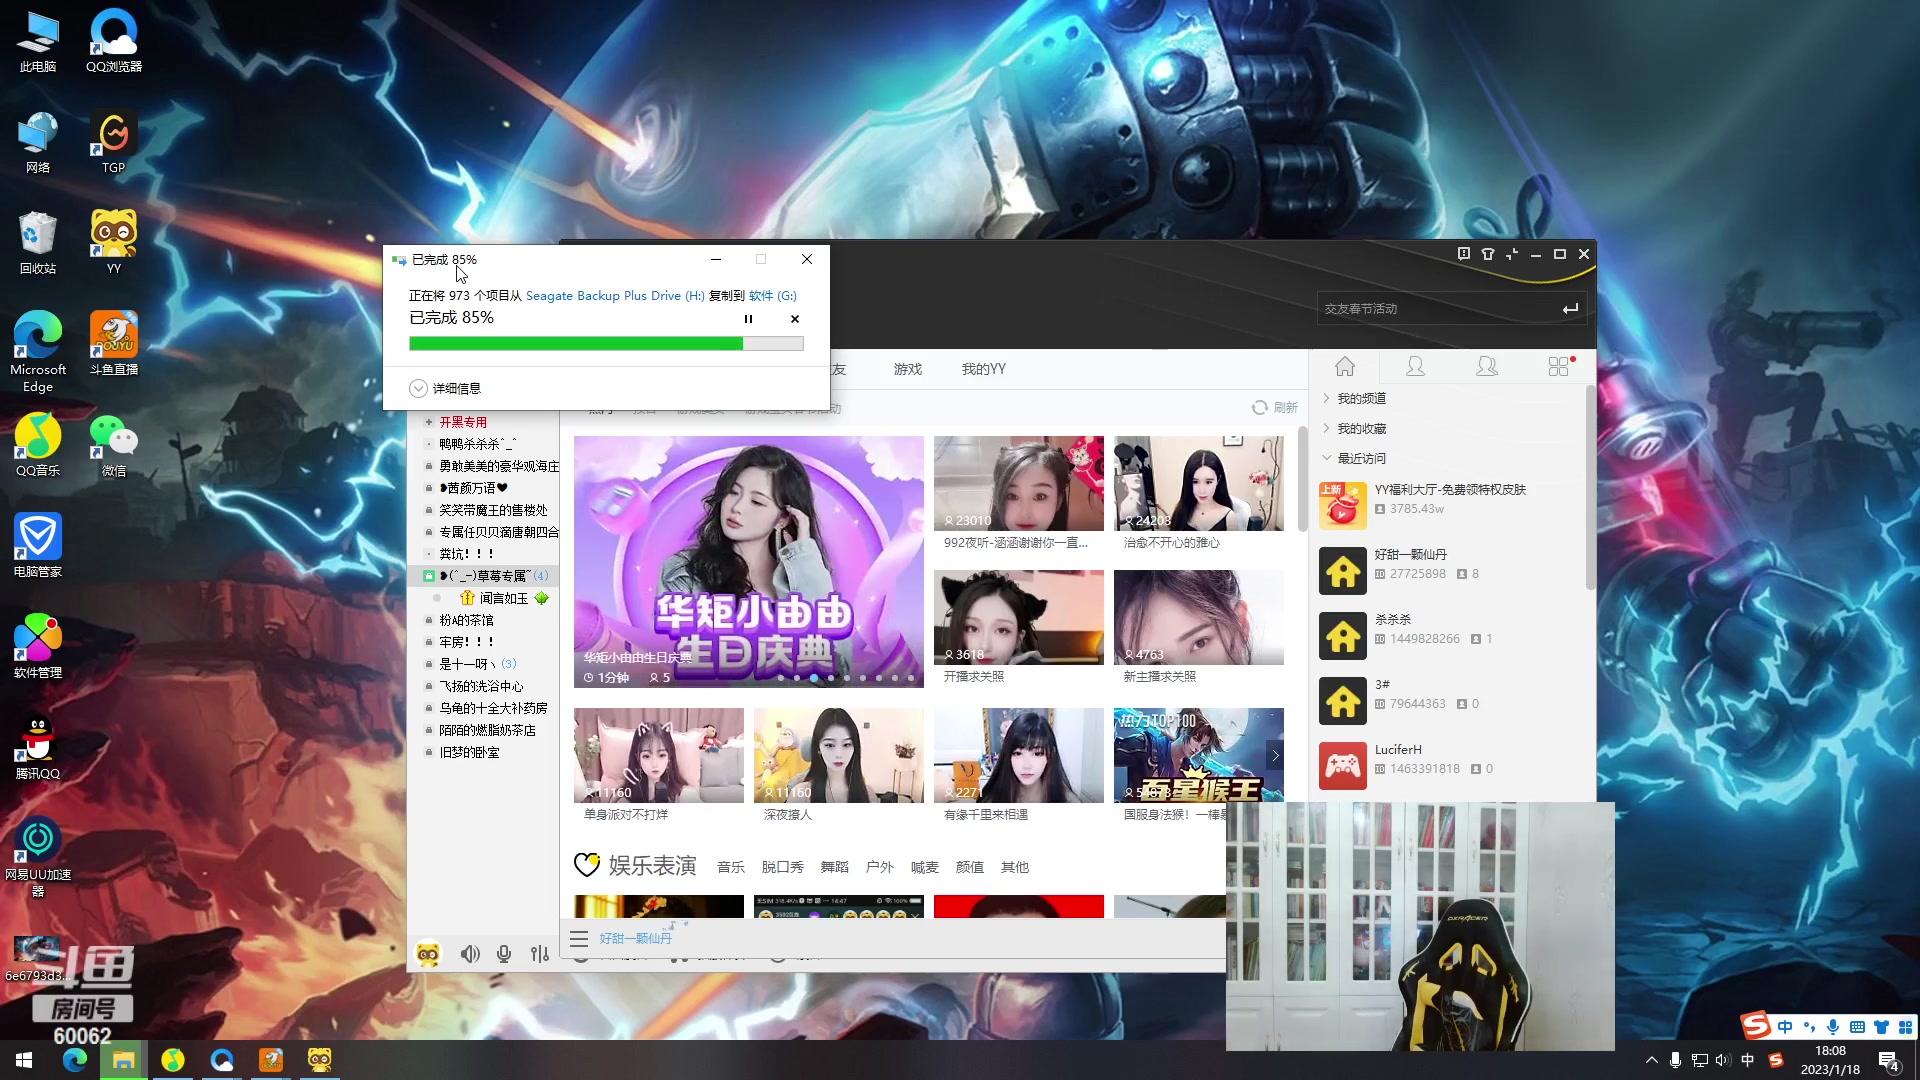Select 脱口秀 category

pyautogui.click(x=783, y=867)
